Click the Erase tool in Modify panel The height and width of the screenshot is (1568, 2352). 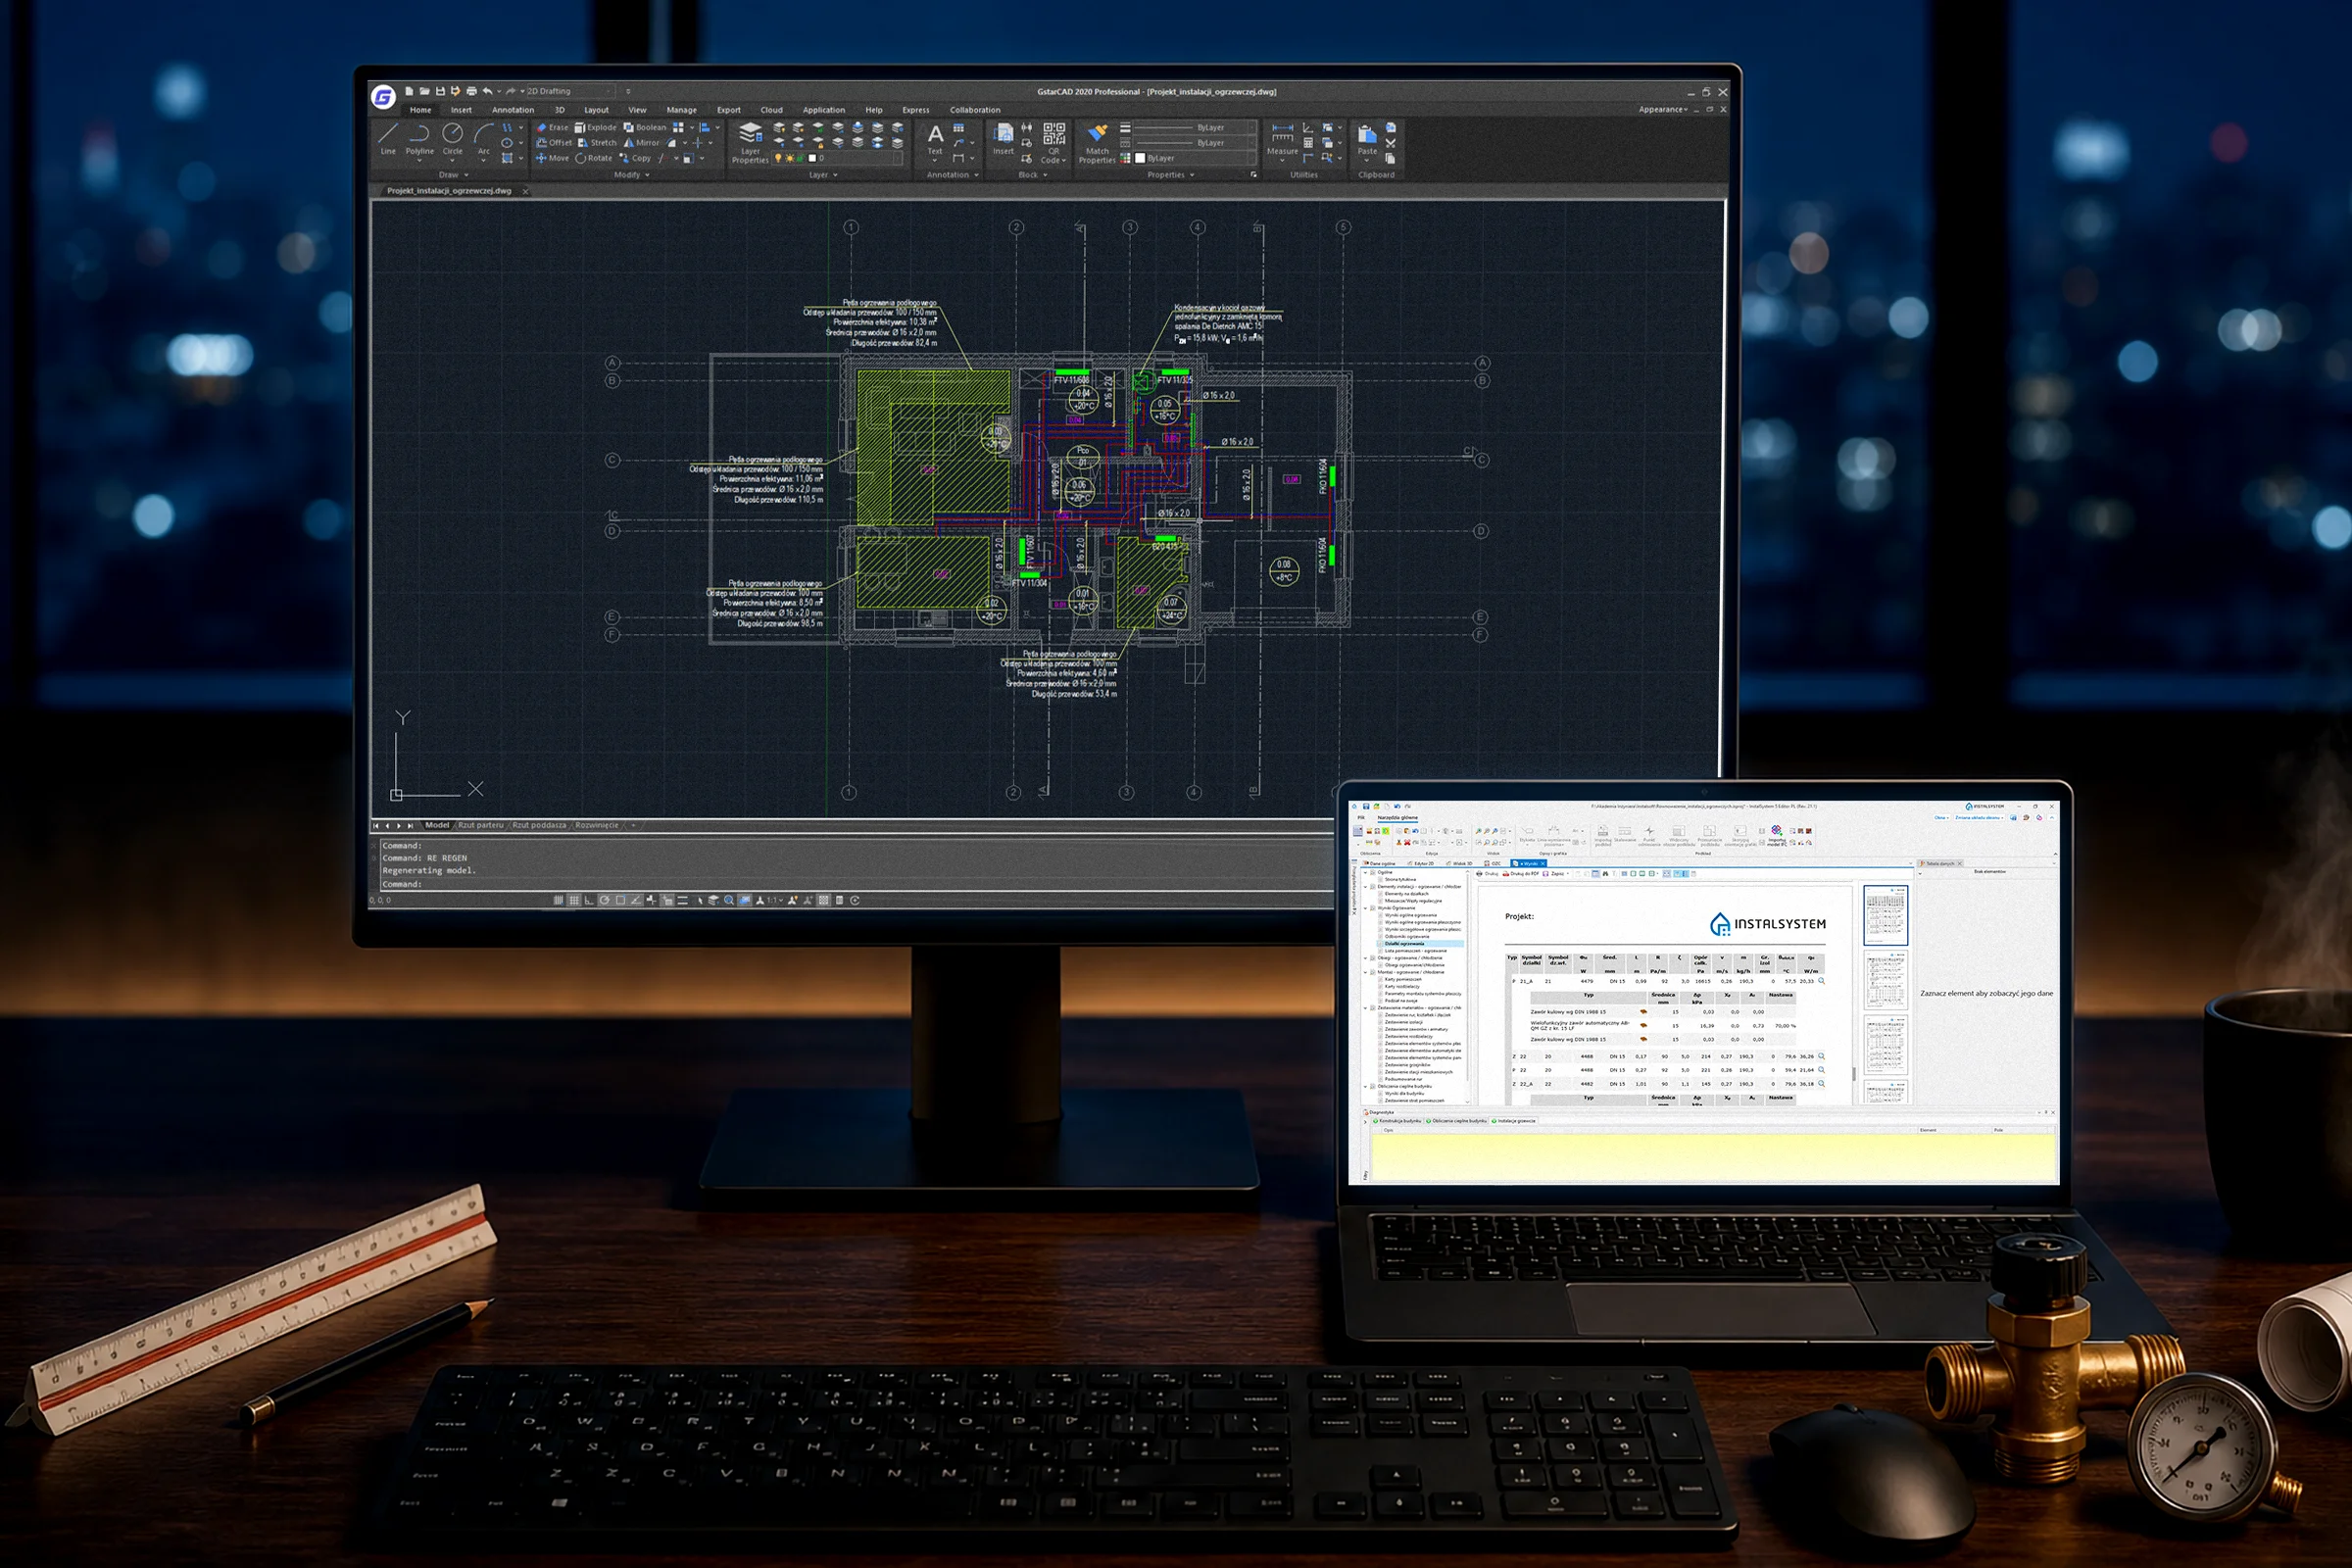[x=551, y=127]
